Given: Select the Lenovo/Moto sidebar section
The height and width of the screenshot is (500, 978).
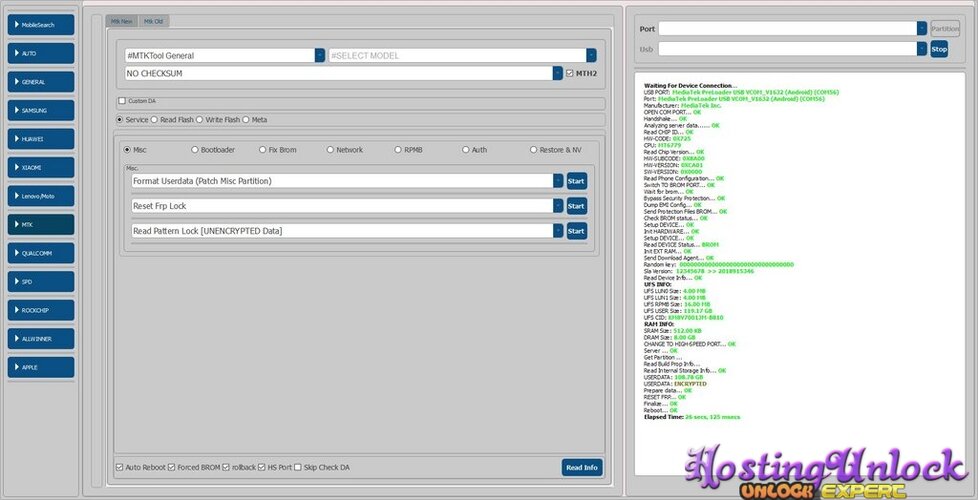Looking at the screenshot, I should point(41,196).
